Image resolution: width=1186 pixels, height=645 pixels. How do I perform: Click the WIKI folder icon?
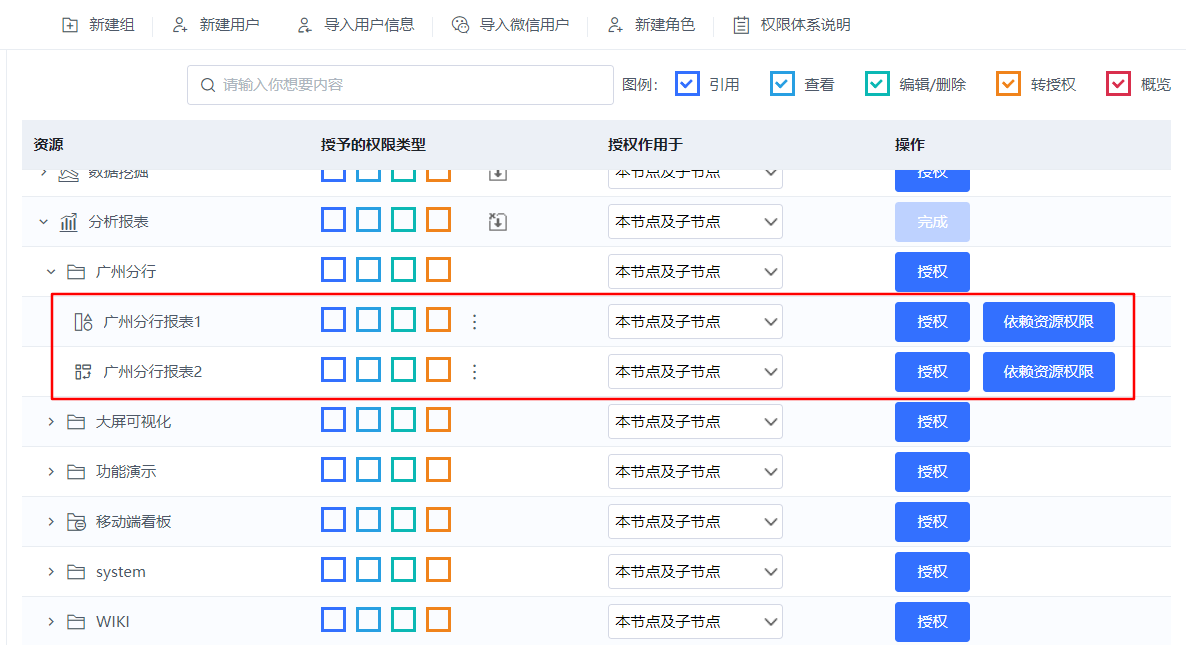pos(76,622)
